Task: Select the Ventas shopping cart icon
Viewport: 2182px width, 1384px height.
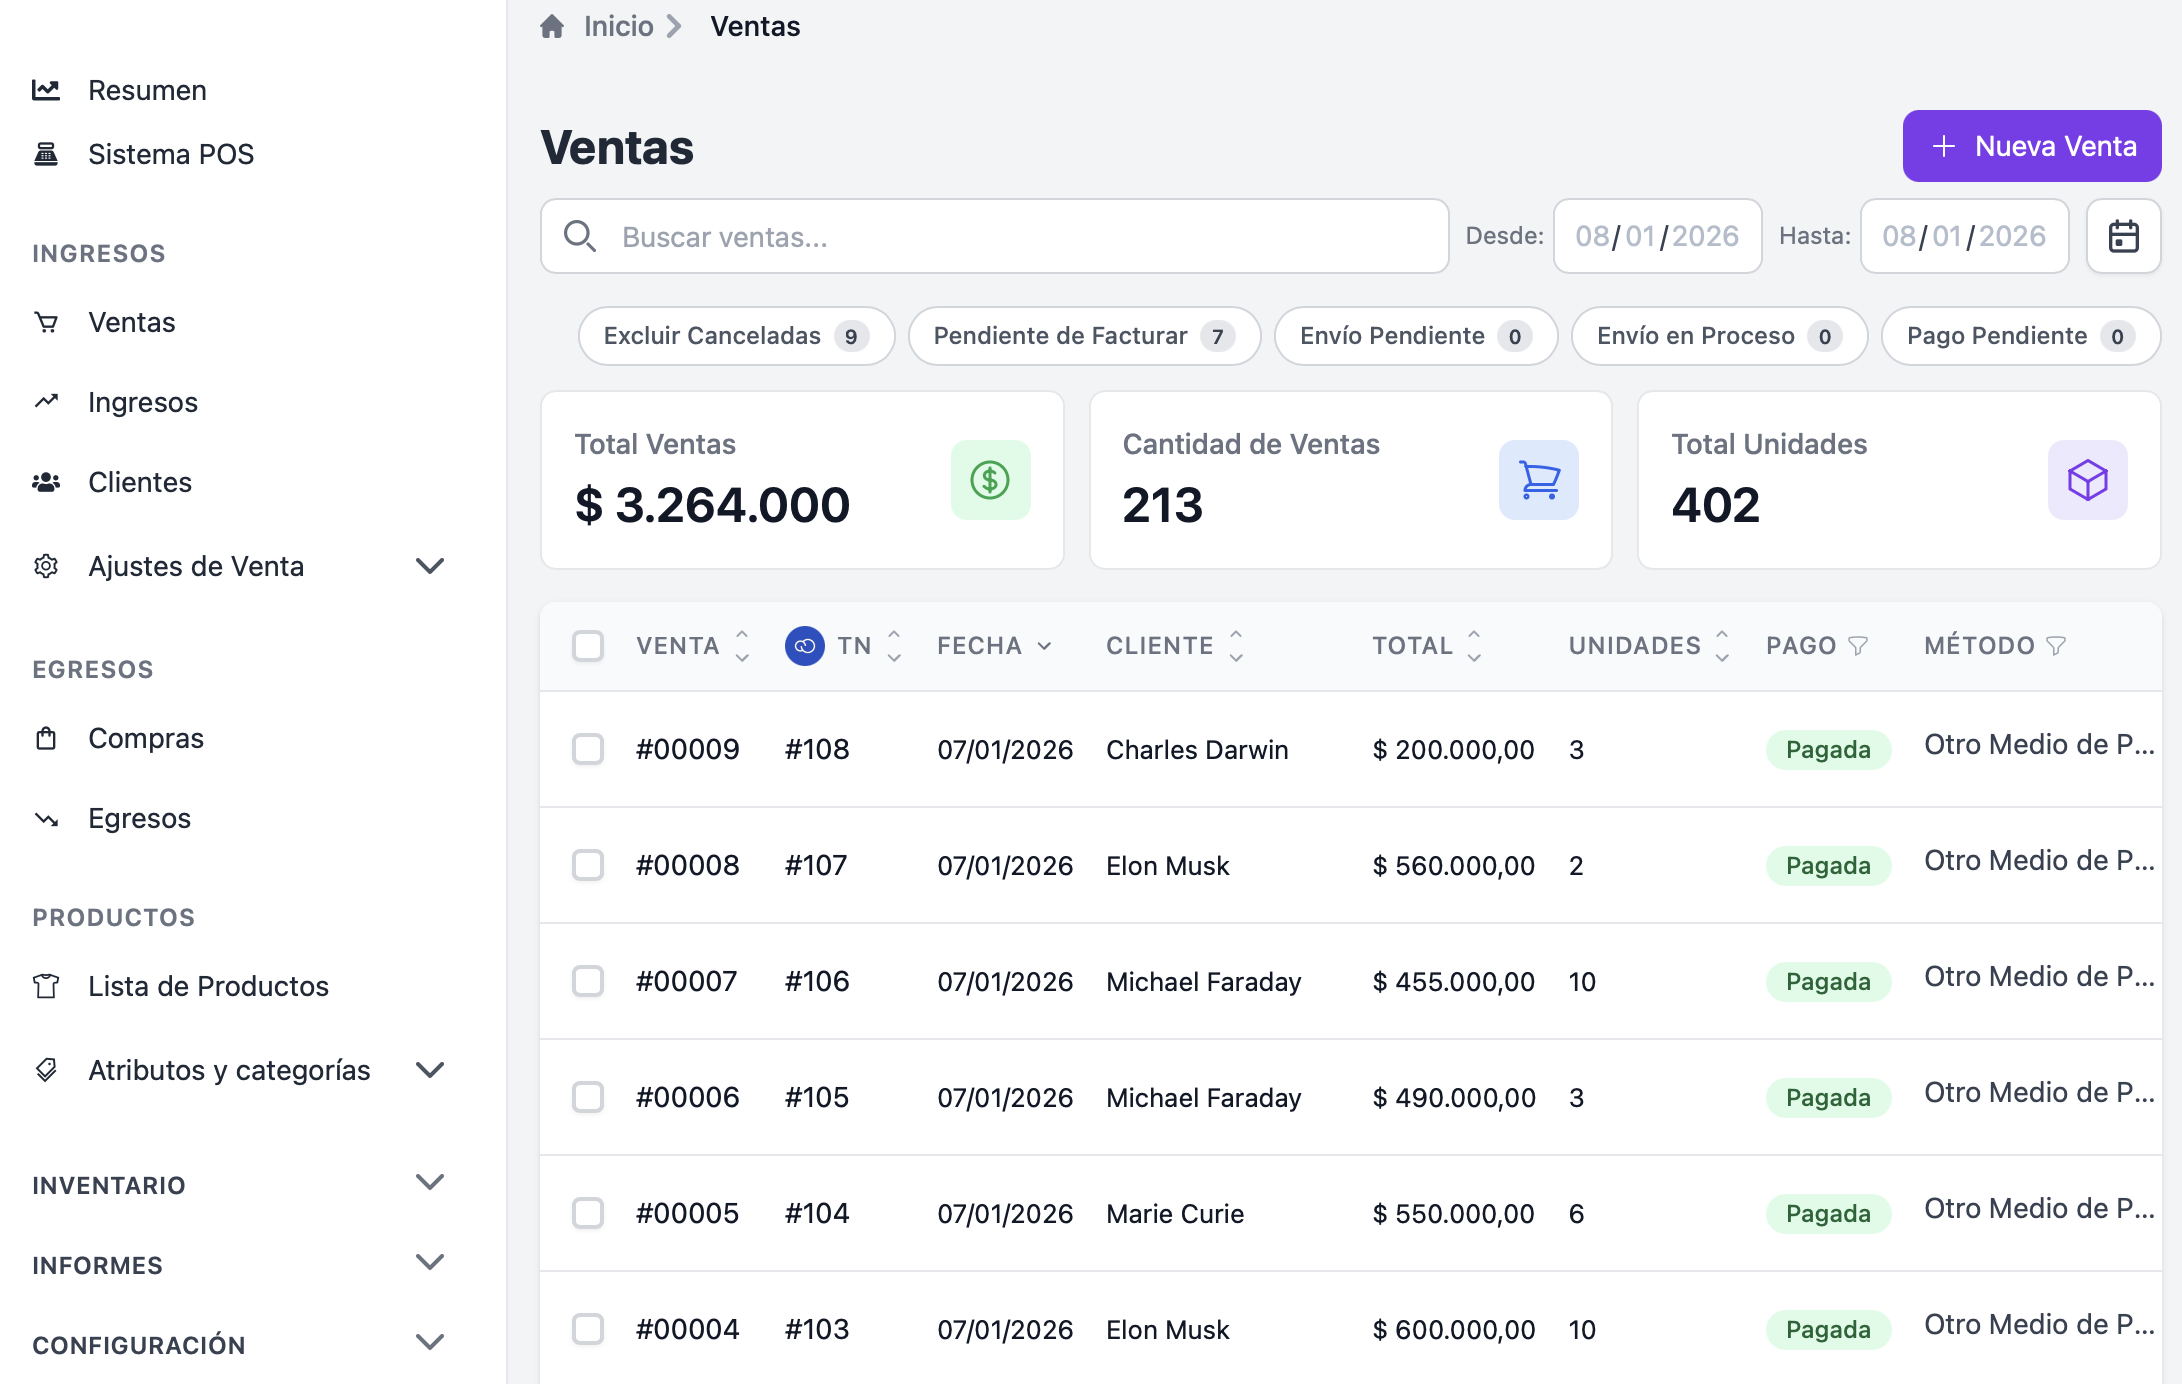Action: tap(45, 322)
